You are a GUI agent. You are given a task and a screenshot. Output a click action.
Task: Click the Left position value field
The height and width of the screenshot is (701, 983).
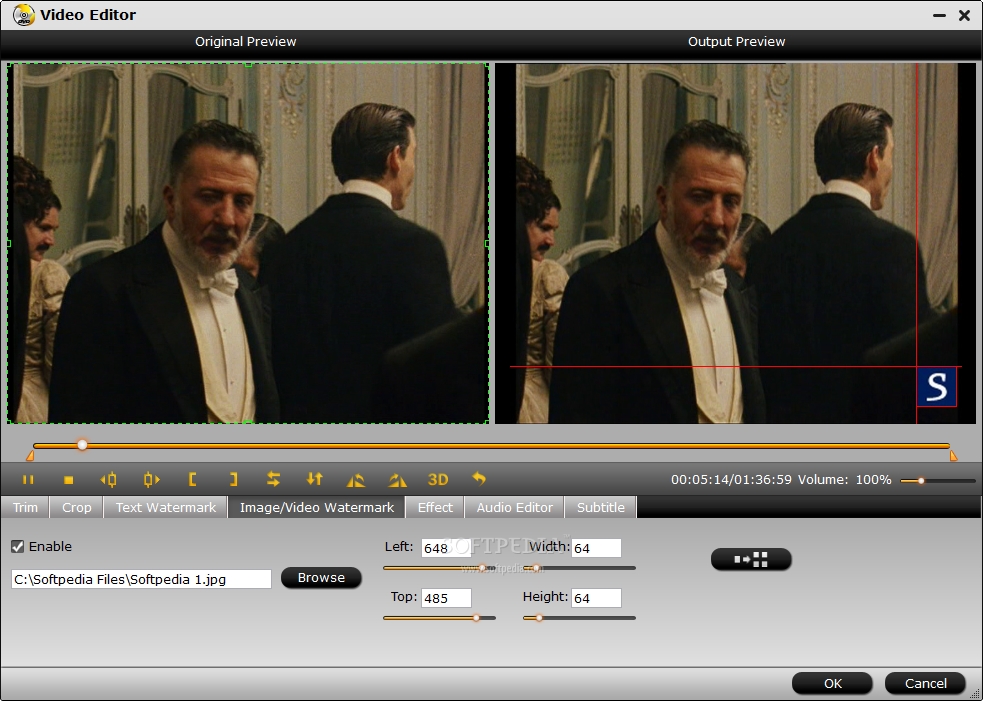point(446,548)
